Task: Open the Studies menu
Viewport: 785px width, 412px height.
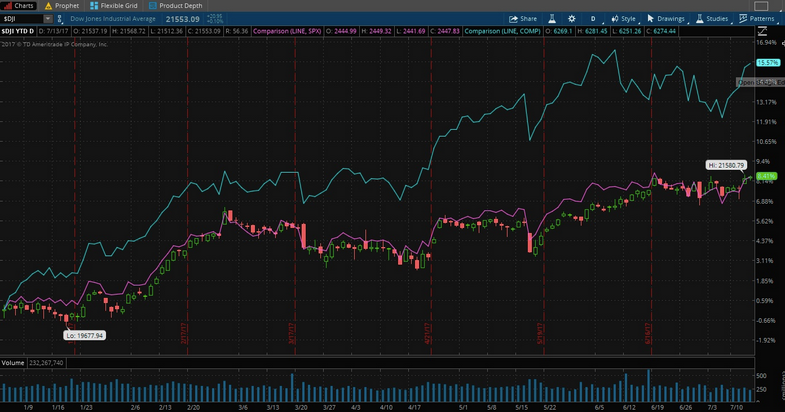Action: (712, 19)
